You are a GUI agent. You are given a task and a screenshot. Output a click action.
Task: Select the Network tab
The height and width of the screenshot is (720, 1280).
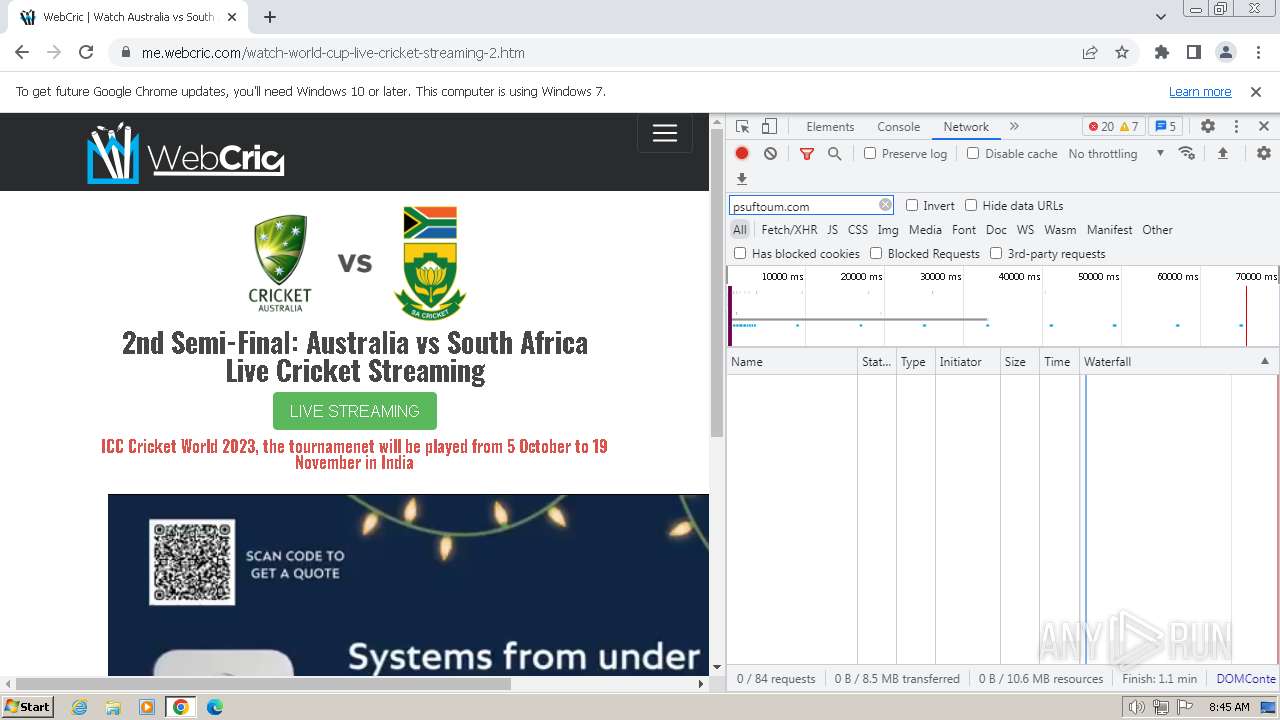click(x=966, y=127)
